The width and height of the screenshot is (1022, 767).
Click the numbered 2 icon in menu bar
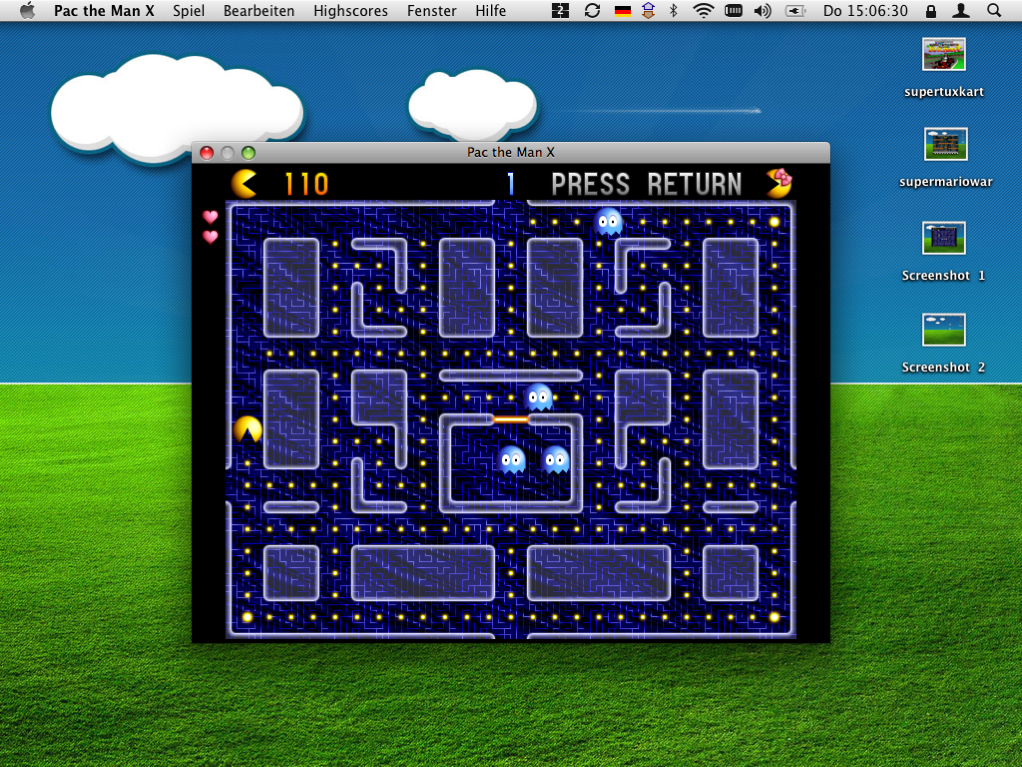pyautogui.click(x=560, y=10)
